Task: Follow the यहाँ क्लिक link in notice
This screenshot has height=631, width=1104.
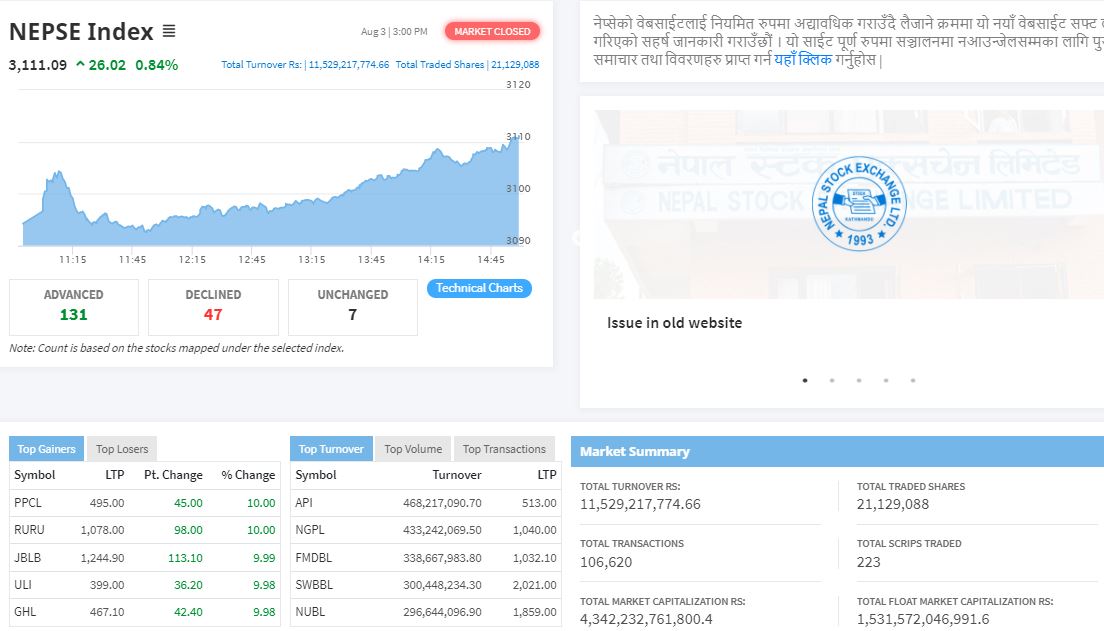Action: (803, 60)
